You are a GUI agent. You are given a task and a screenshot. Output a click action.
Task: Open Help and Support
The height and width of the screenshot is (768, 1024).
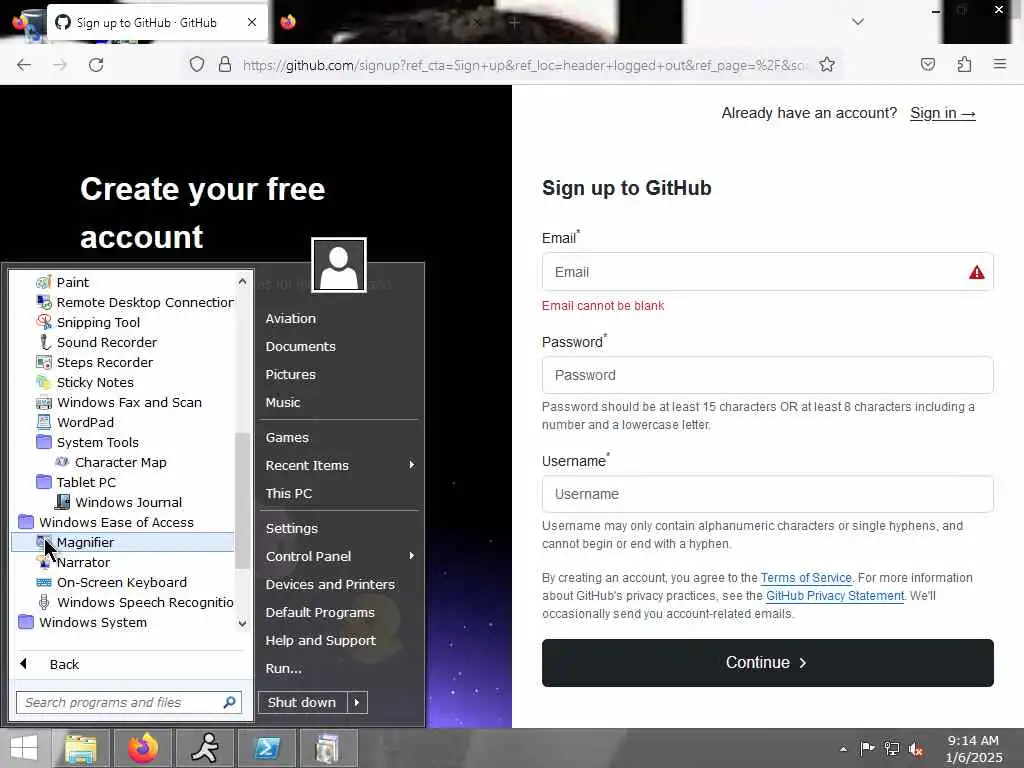[x=321, y=641]
